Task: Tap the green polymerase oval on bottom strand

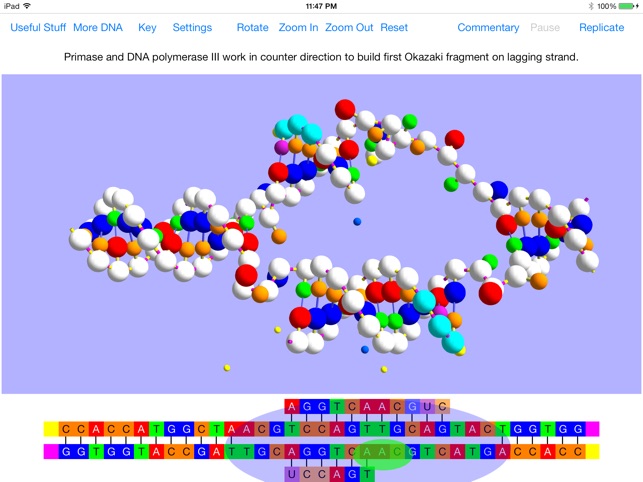Action: click(382, 453)
